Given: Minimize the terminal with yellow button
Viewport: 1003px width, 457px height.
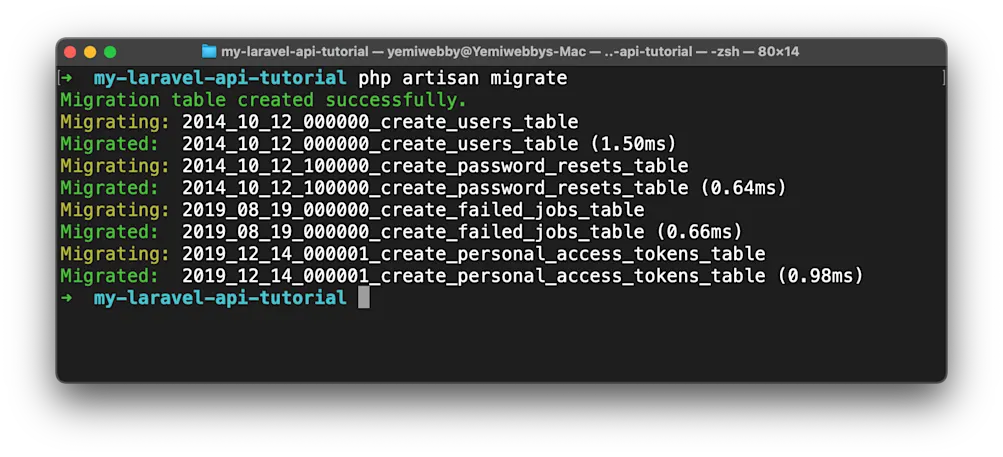Looking at the screenshot, I should (x=90, y=52).
